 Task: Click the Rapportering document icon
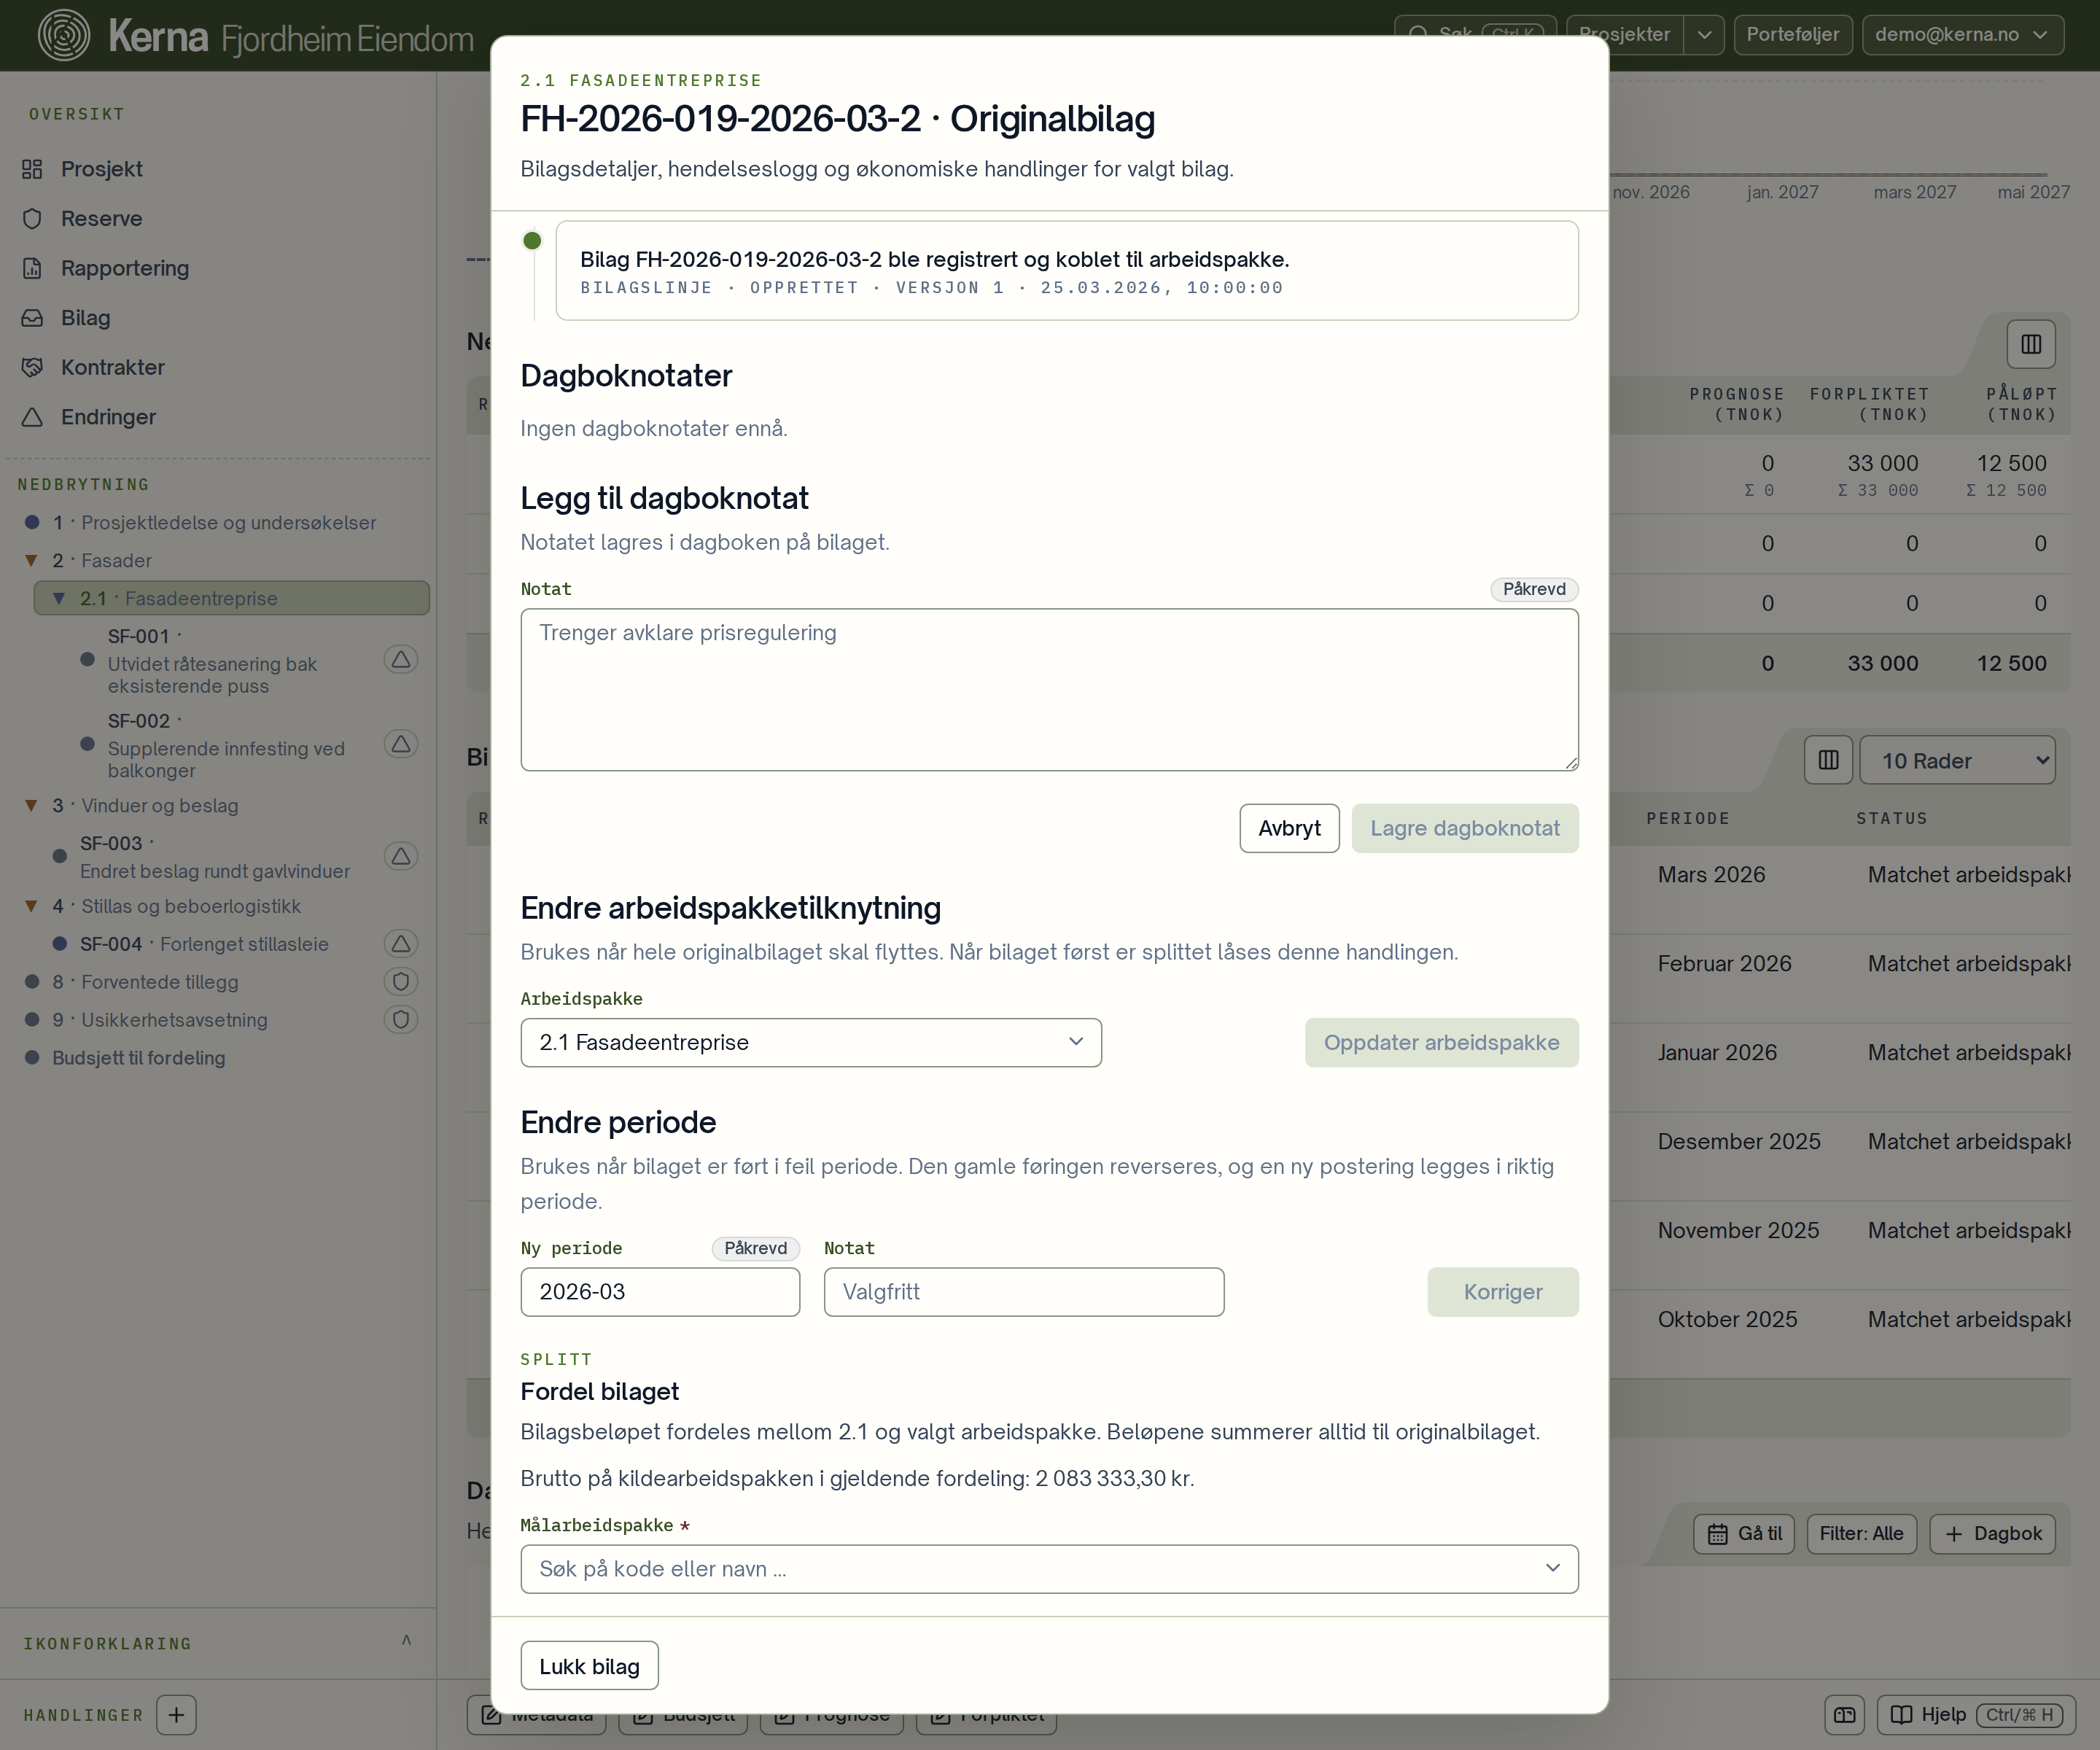[32, 268]
